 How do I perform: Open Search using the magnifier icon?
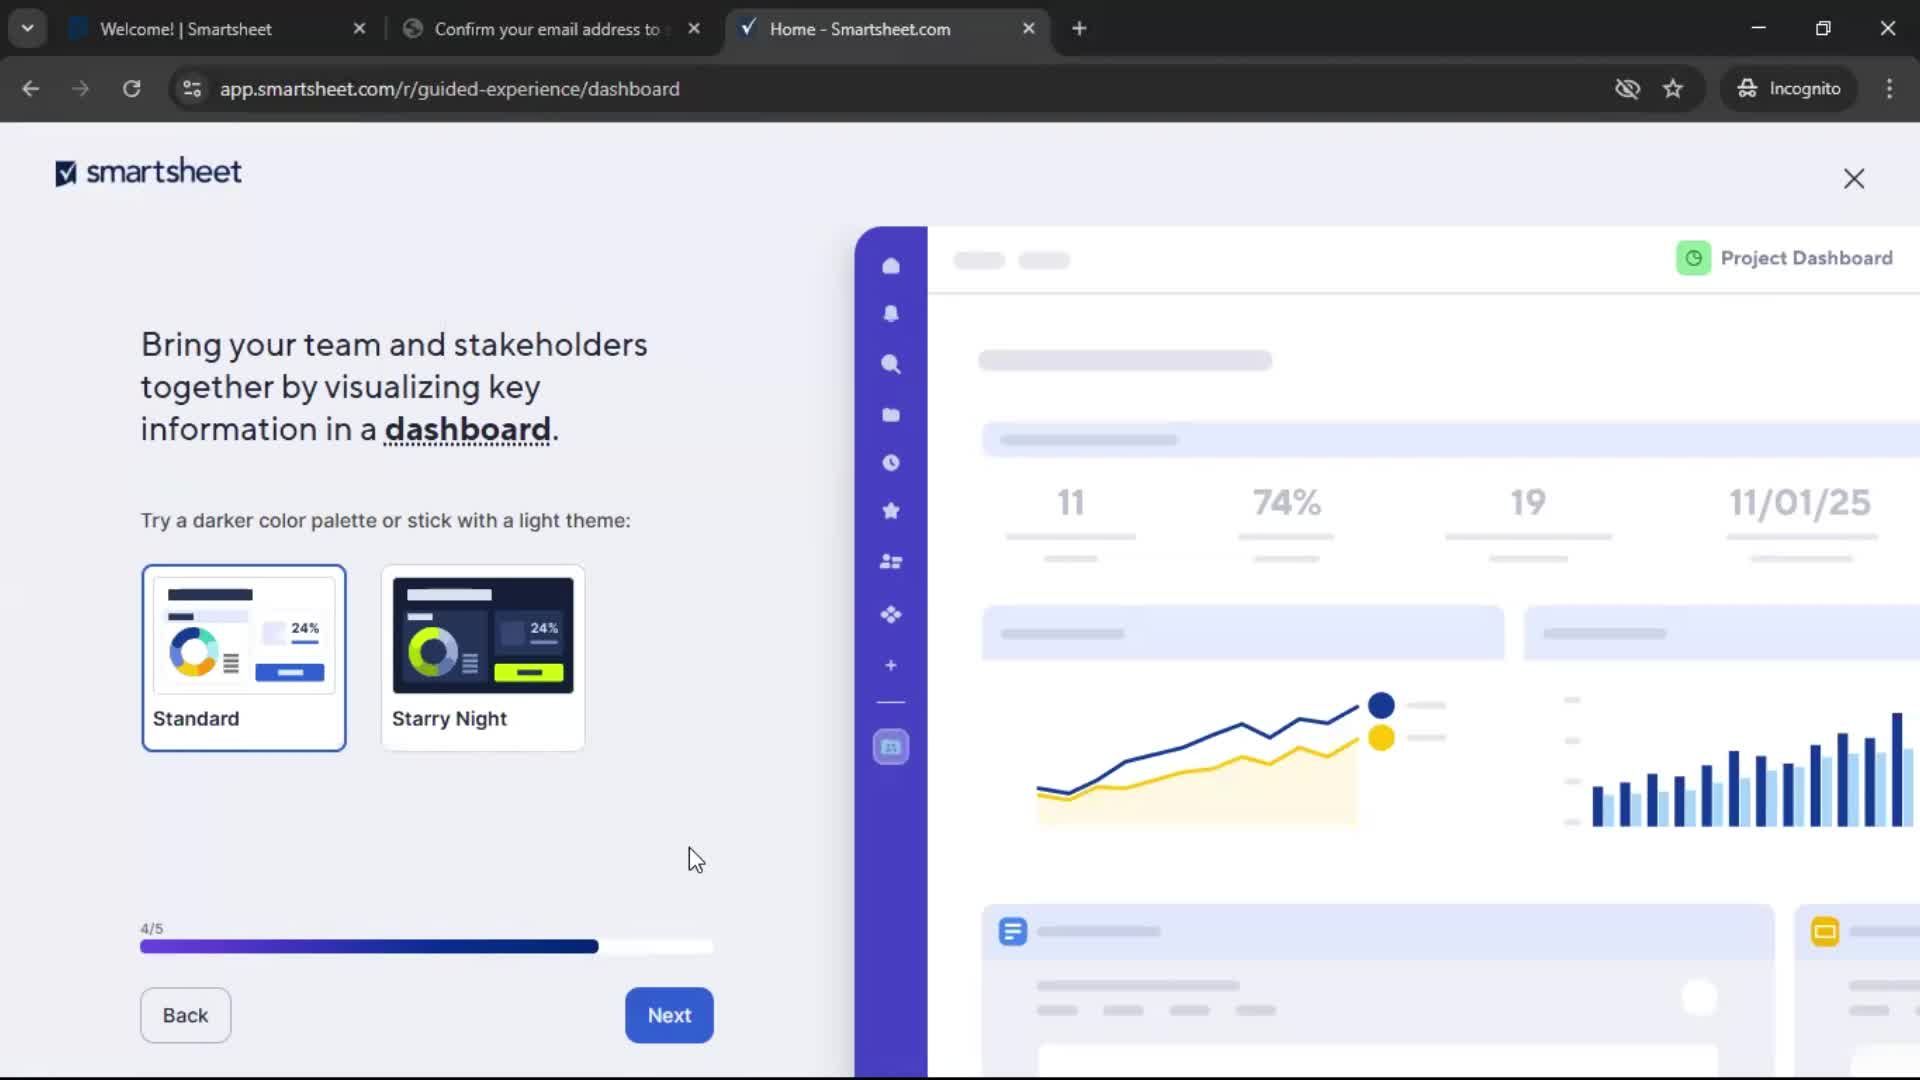pos(890,365)
